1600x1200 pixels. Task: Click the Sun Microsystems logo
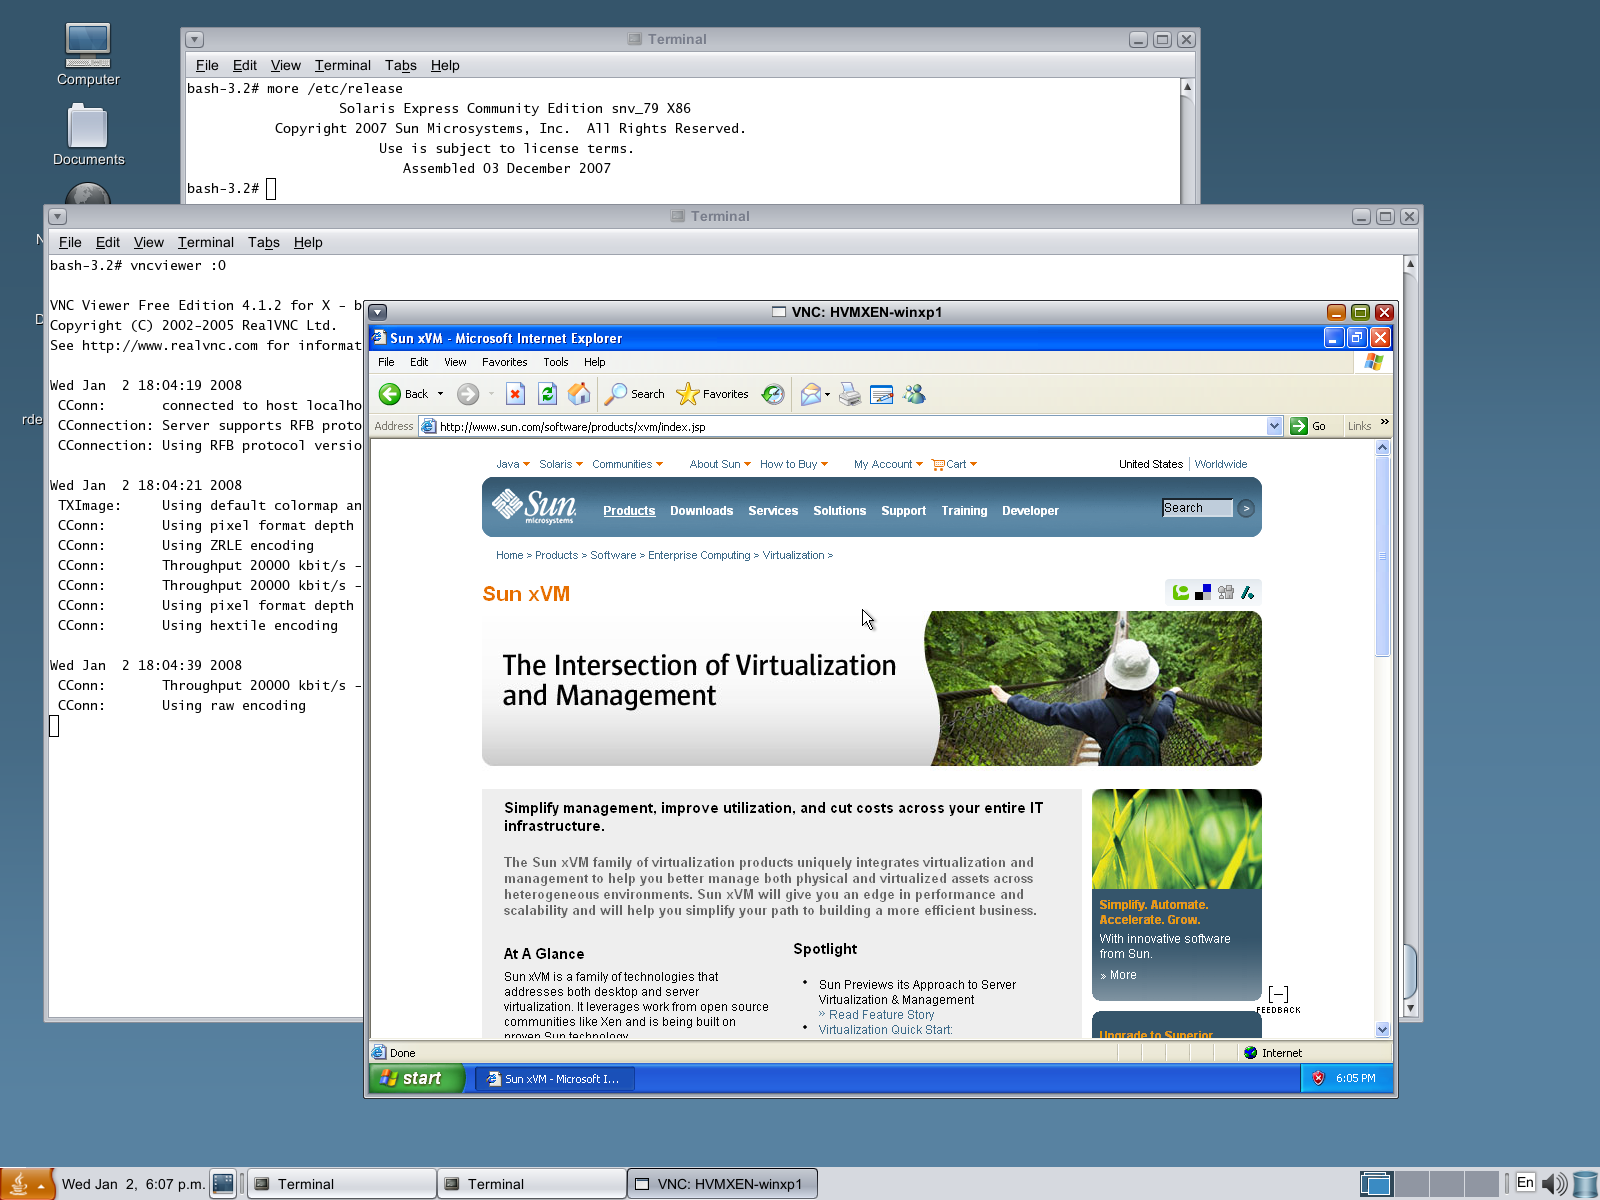coord(534,507)
